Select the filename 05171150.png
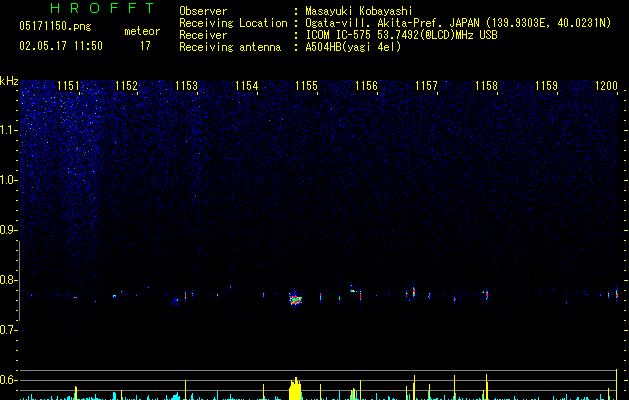The image size is (629, 400). pos(55,27)
